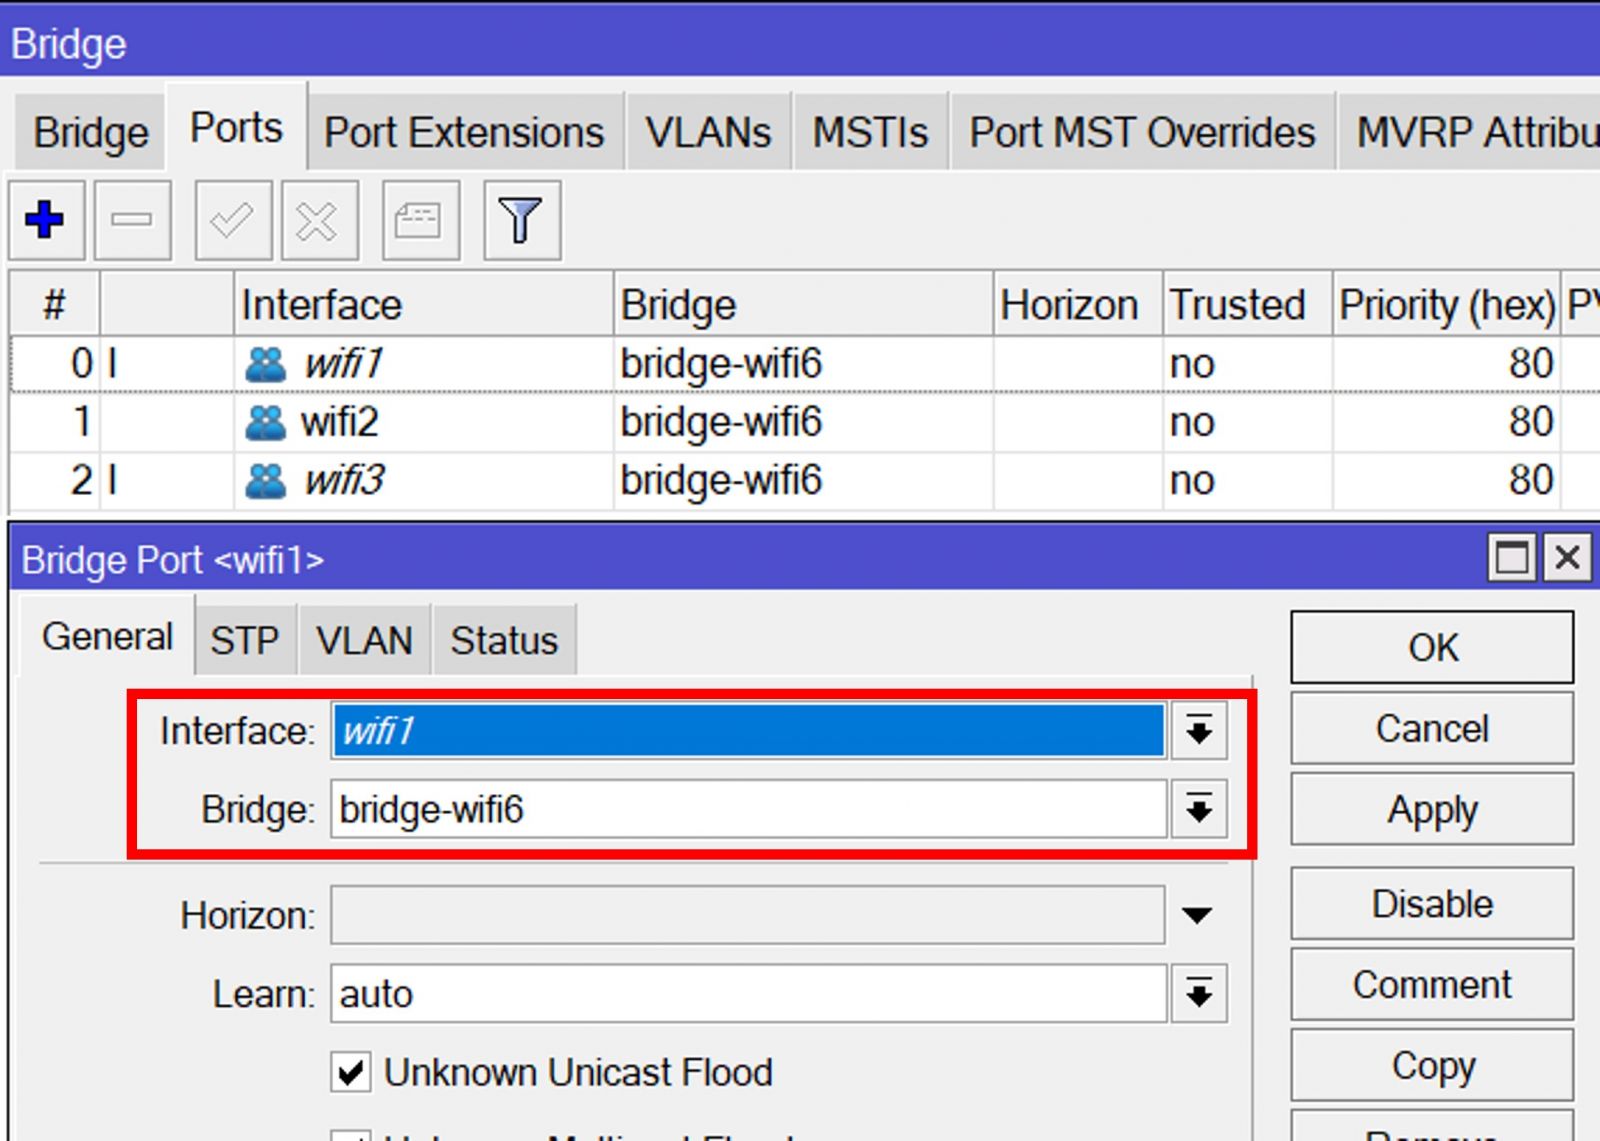Click the Disable button

coord(1432,904)
